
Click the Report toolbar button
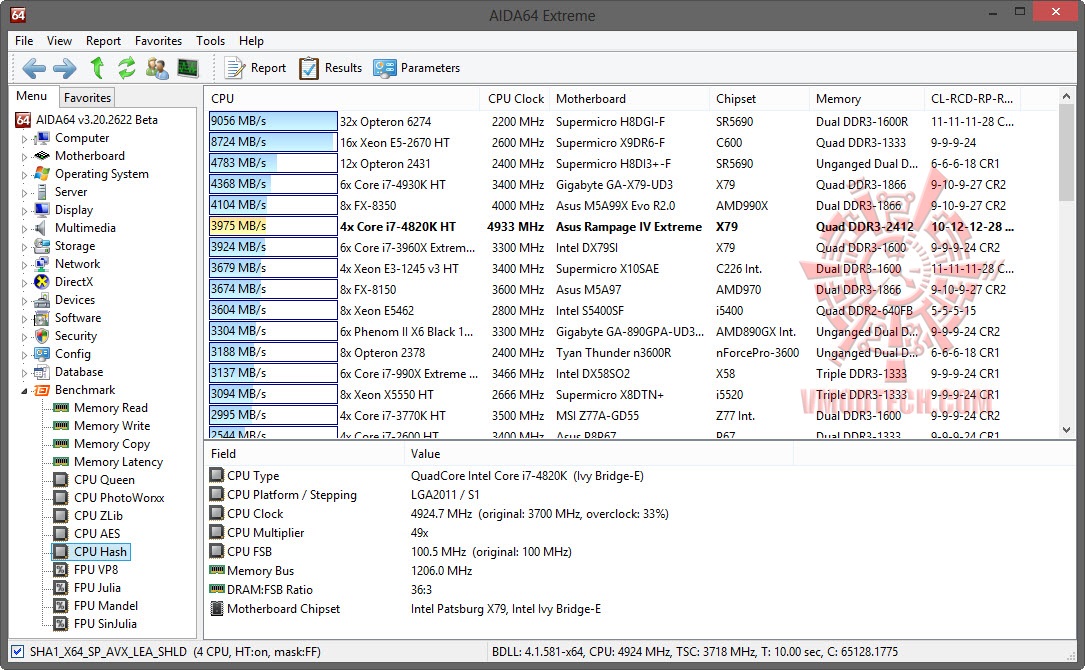pyautogui.click(x=255, y=68)
